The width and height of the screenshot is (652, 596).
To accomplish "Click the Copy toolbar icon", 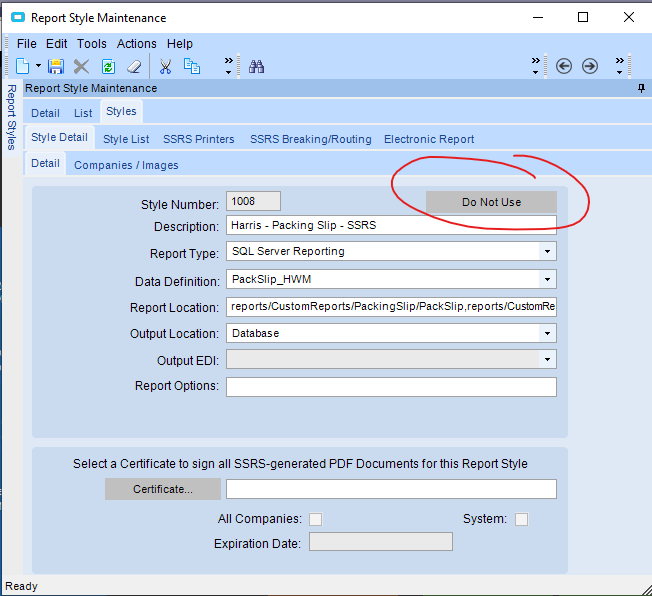I will pos(192,66).
